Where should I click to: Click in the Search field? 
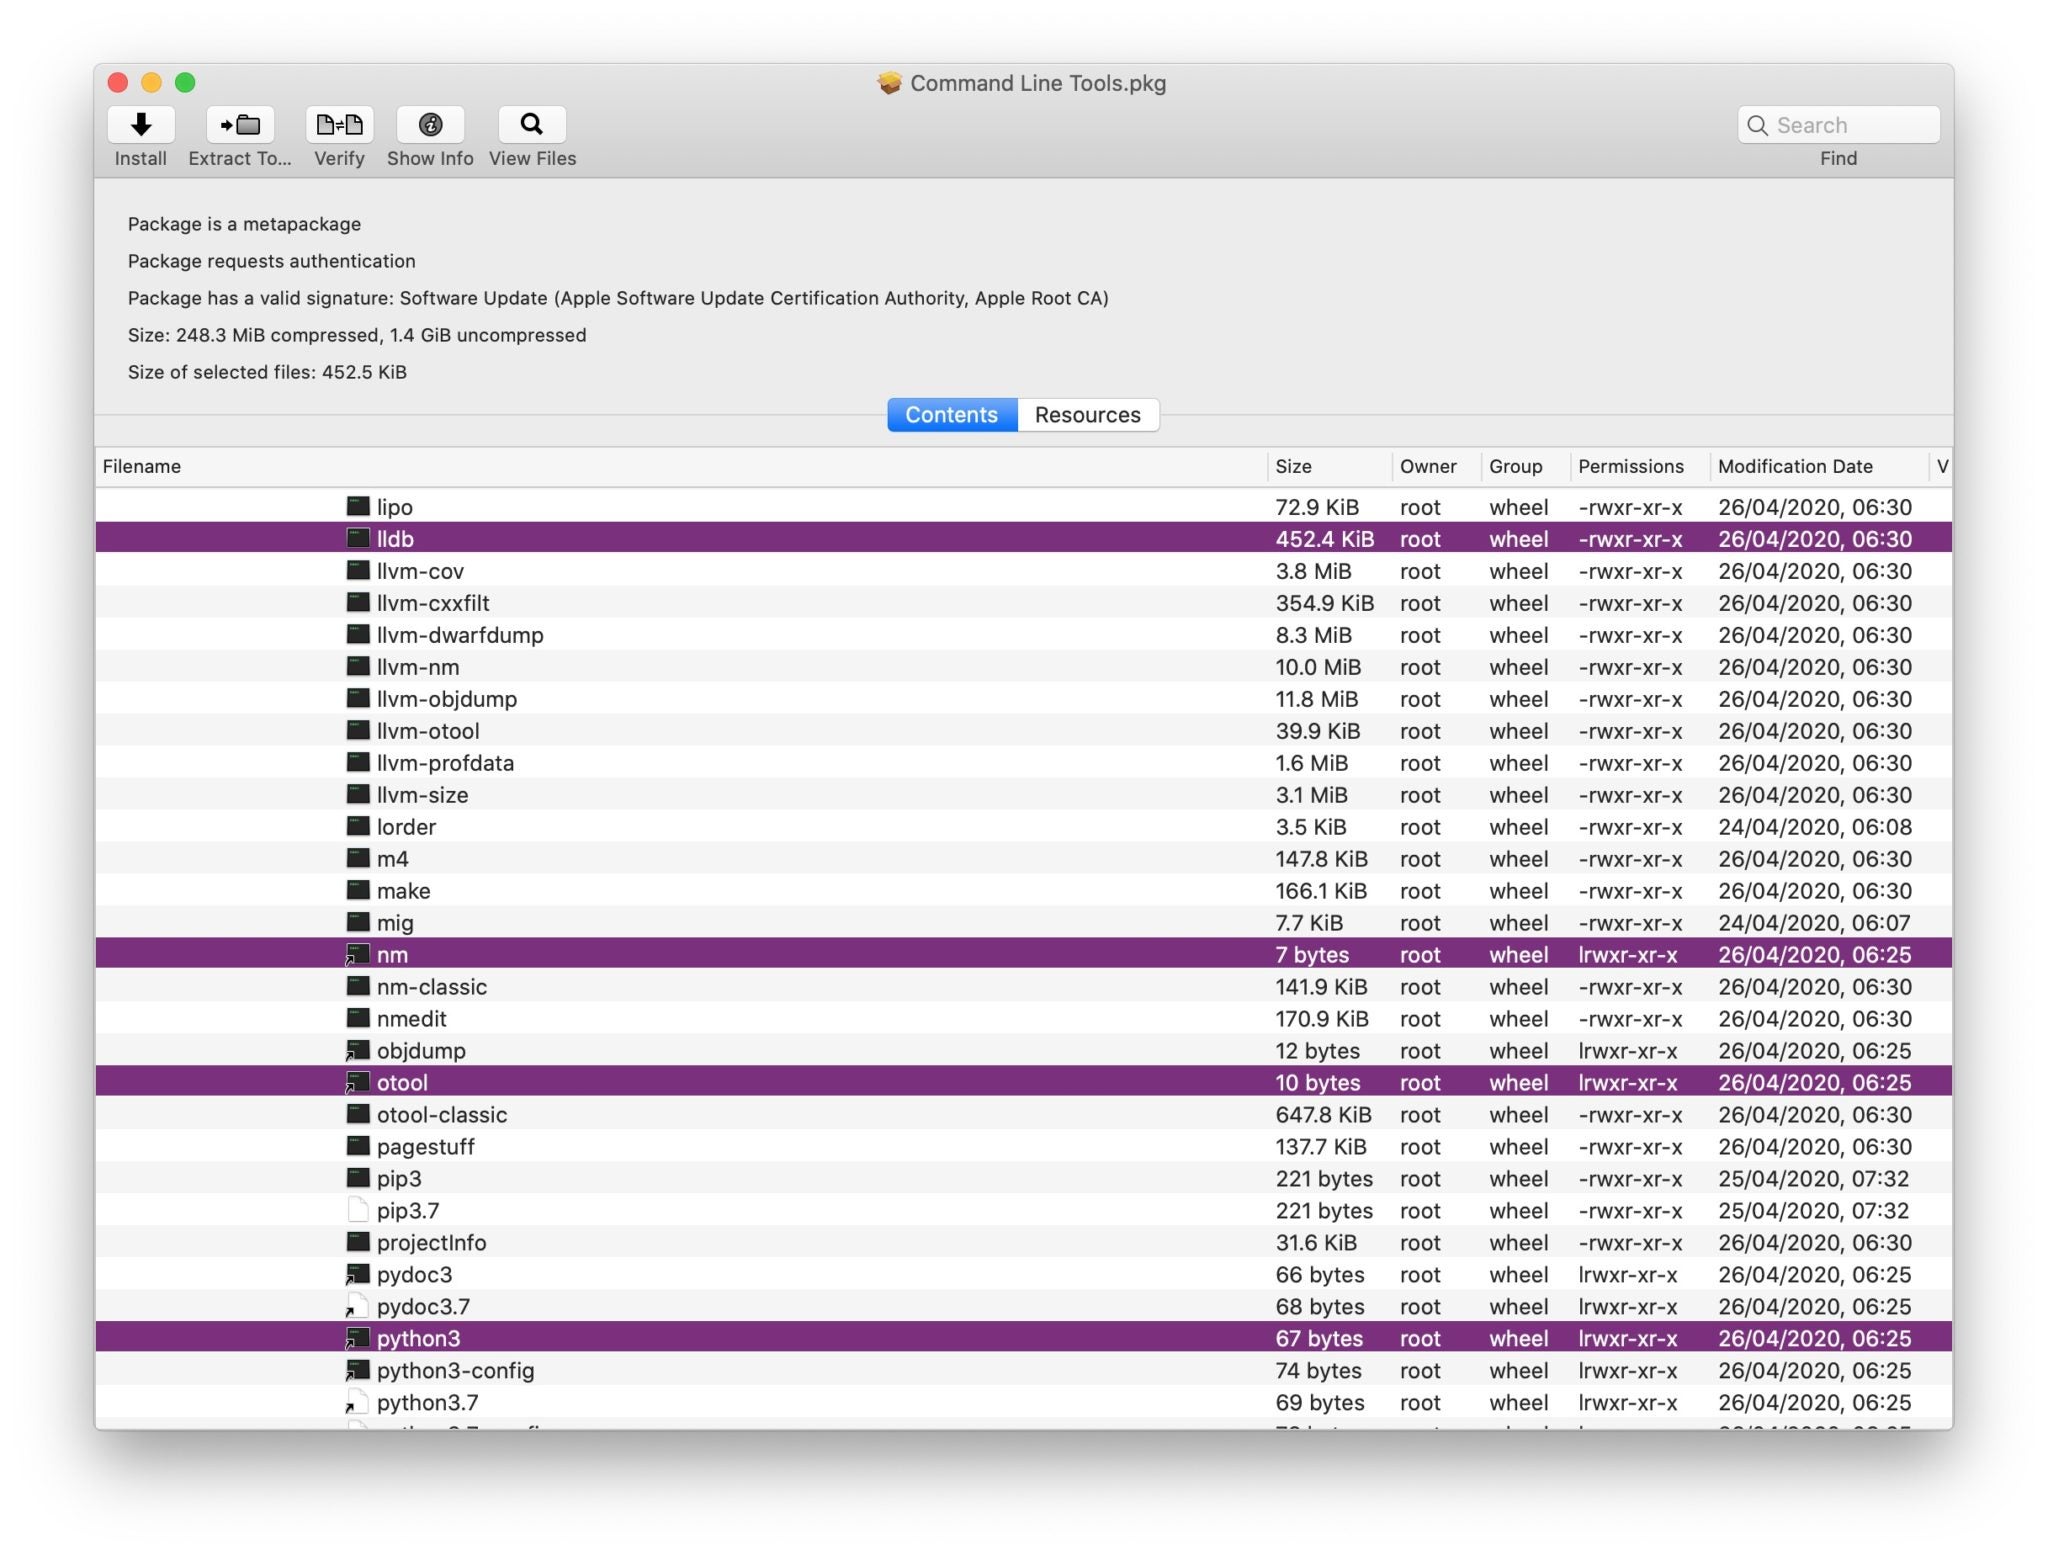click(1850, 125)
